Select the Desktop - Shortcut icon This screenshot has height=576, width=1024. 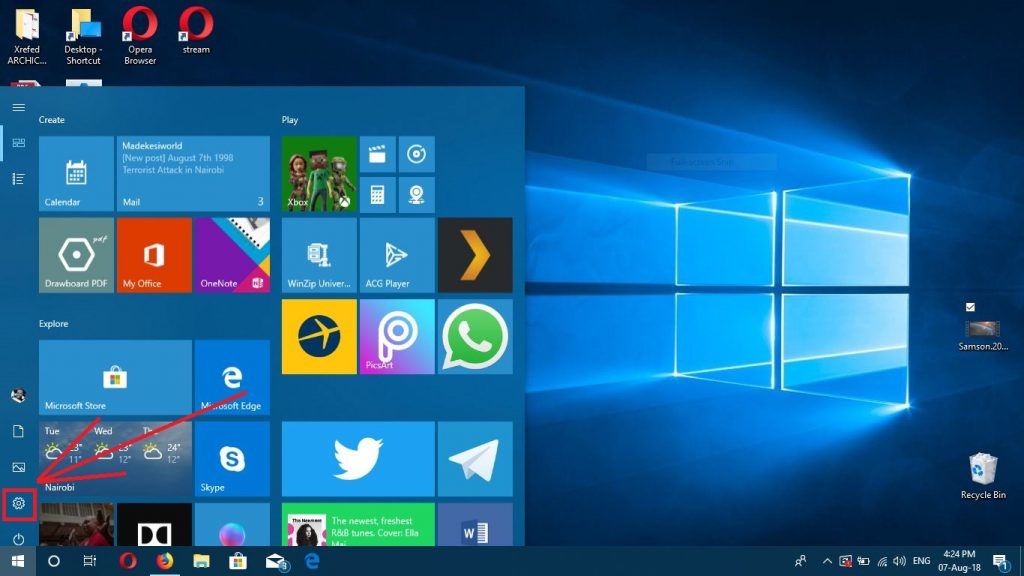(x=83, y=36)
